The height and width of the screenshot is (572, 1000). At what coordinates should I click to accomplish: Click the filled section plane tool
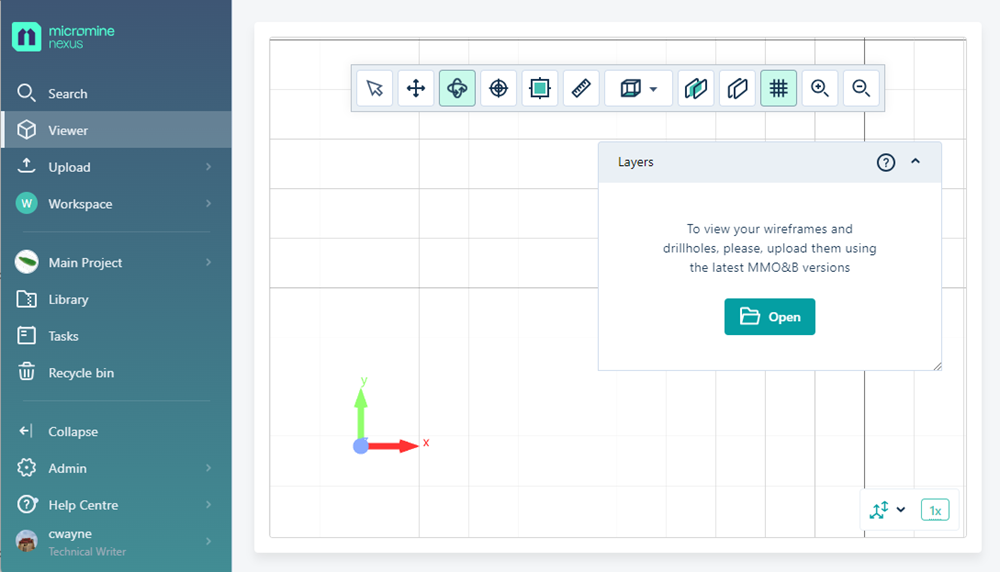[x=696, y=88]
